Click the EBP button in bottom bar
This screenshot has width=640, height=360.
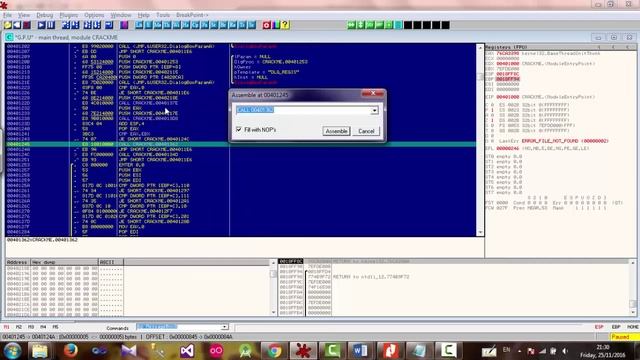coord(616,327)
